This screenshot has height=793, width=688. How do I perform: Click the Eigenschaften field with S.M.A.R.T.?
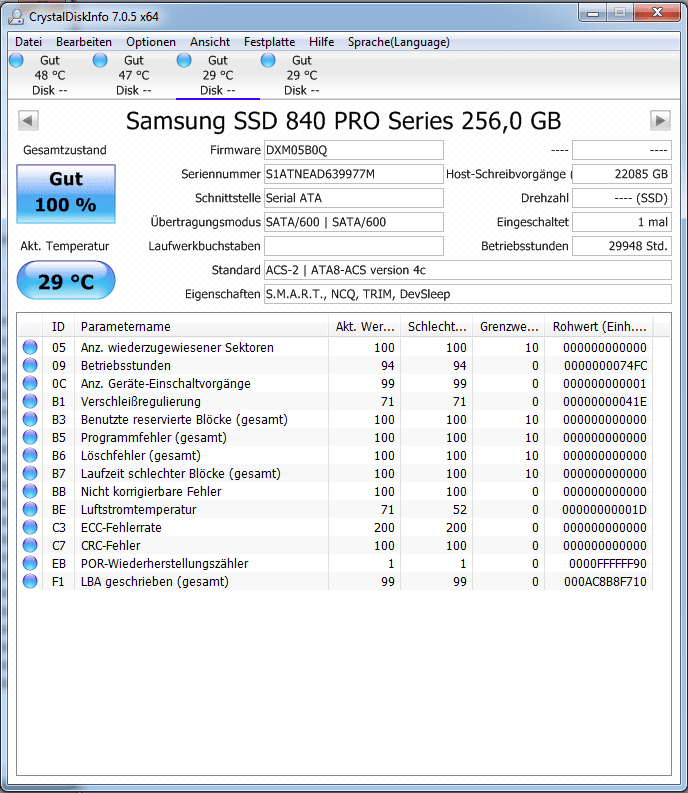click(468, 294)
